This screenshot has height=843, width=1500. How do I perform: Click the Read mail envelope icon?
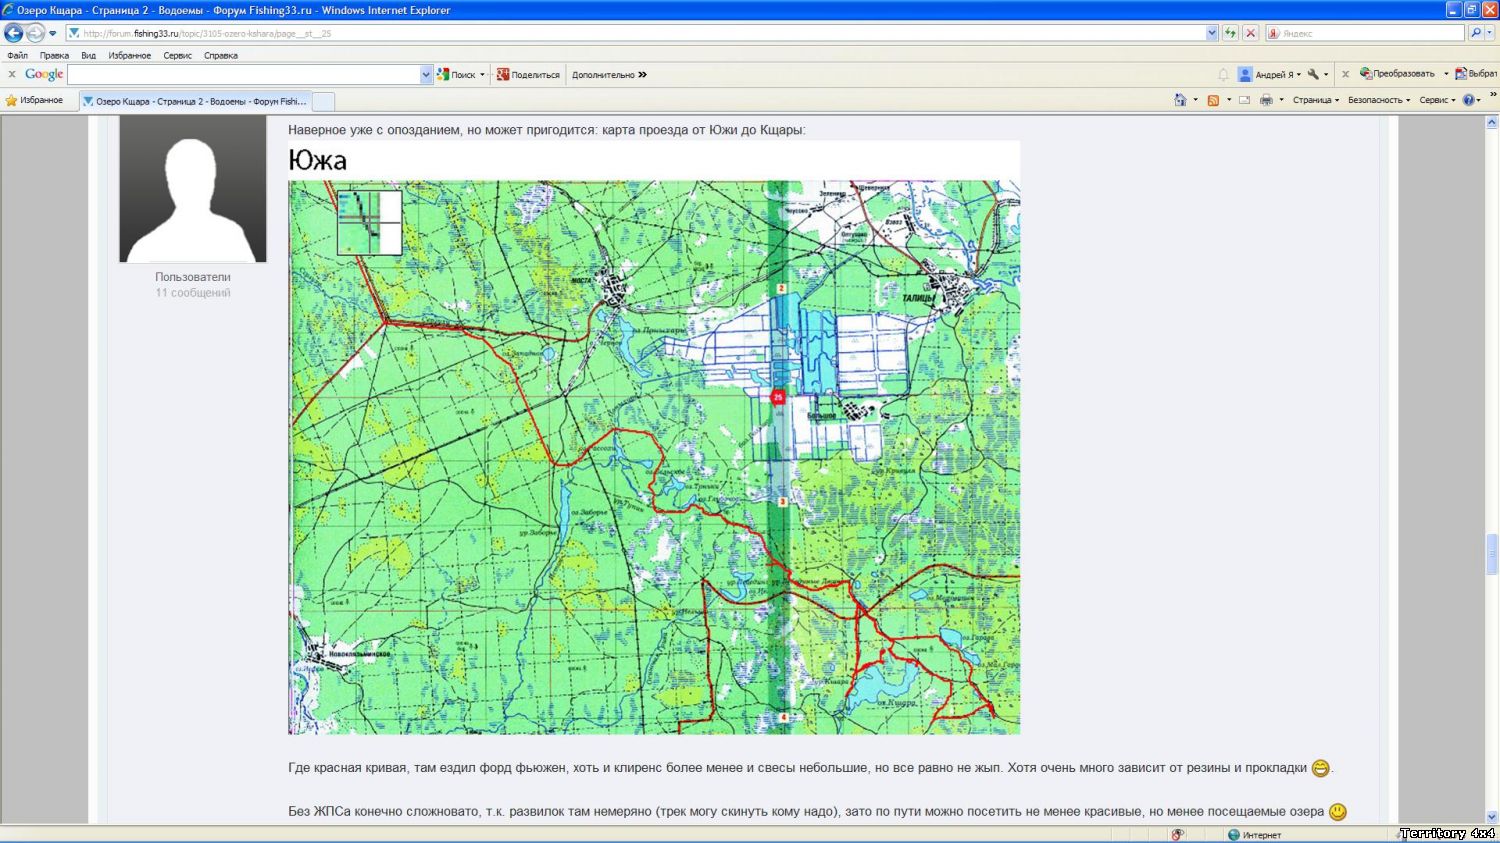[x=1244, y=100]
